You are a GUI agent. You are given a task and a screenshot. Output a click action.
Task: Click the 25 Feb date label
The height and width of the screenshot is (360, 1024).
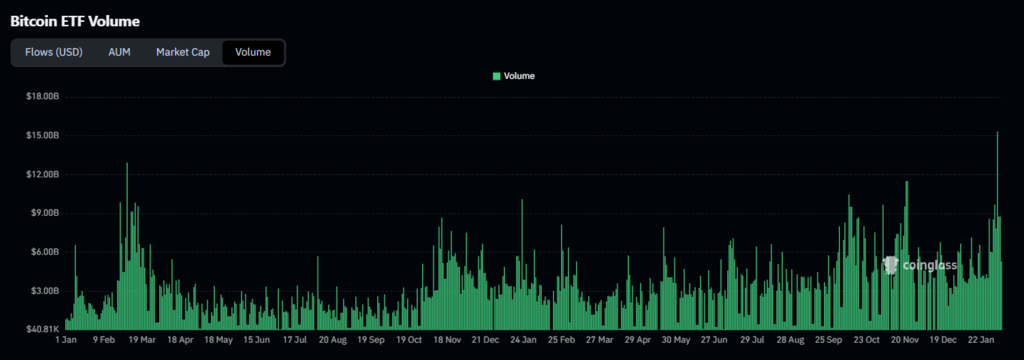point(562,340)
